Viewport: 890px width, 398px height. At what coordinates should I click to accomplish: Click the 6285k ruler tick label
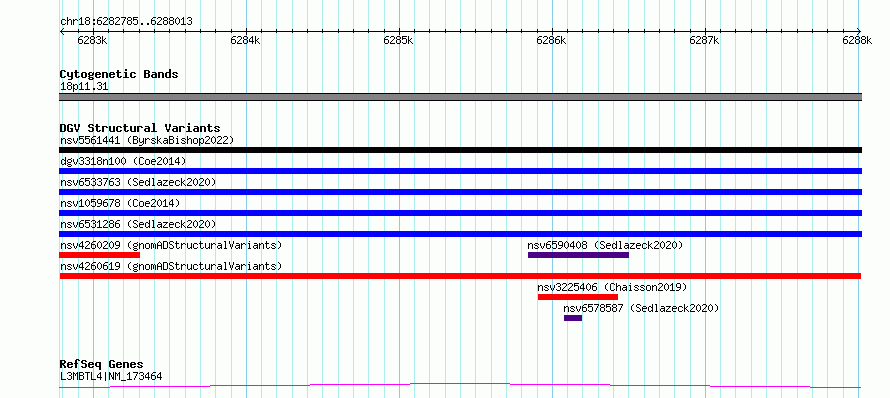[398, 40]
